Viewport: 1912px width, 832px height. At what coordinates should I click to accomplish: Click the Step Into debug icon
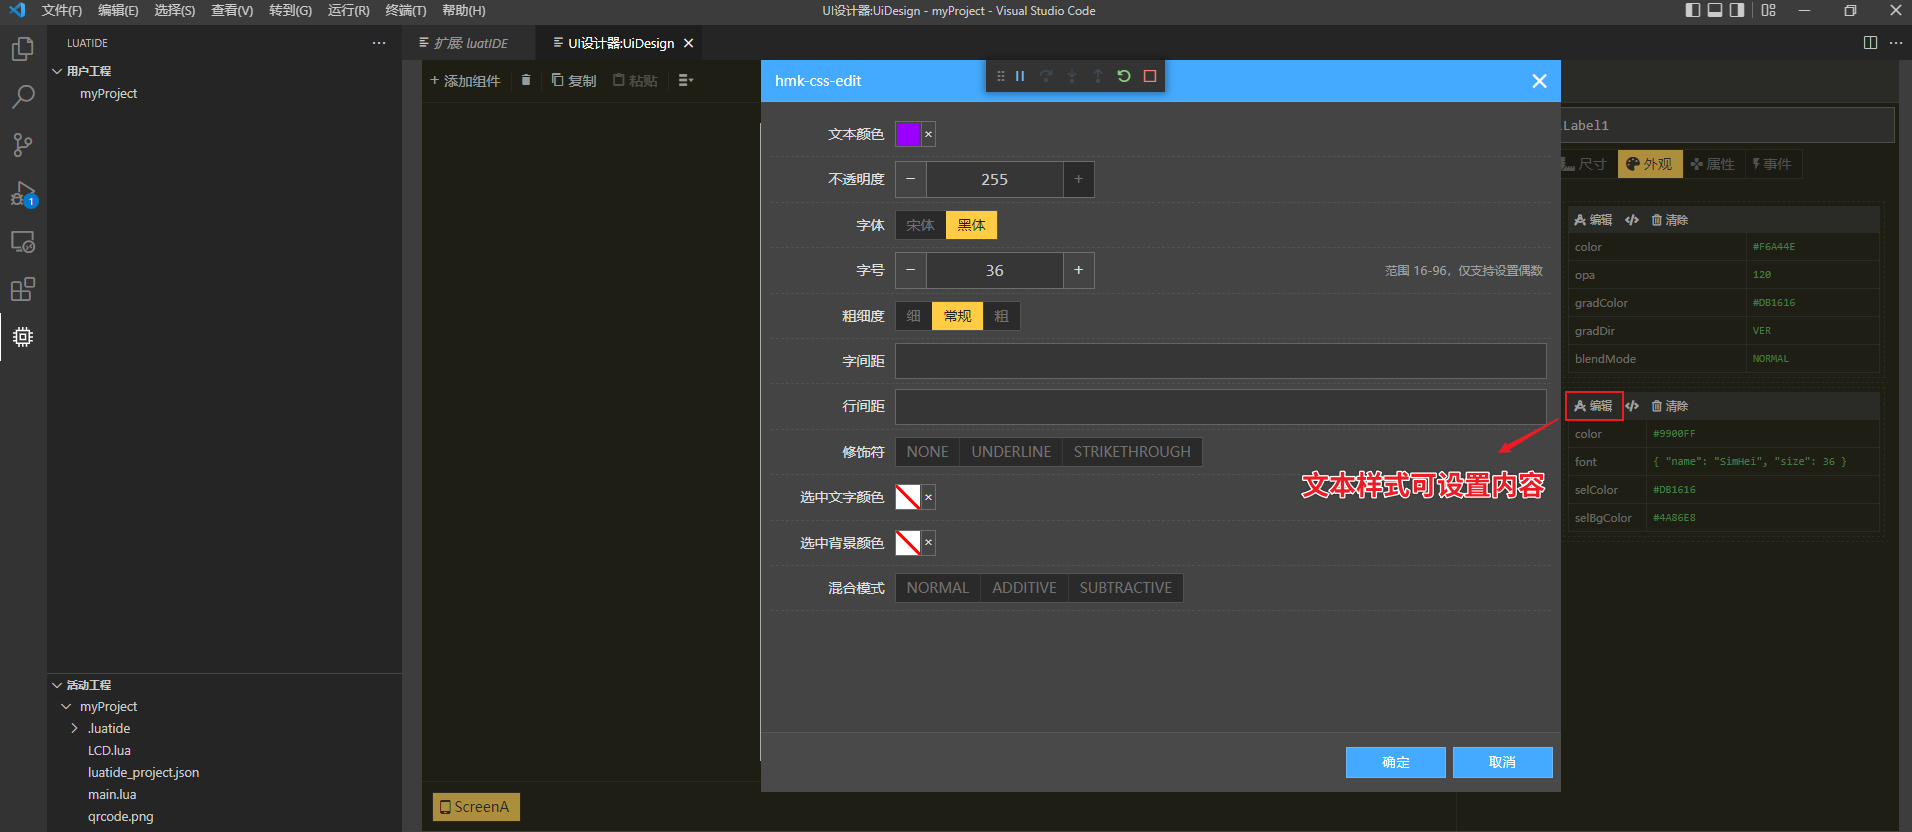[1072, 76]
